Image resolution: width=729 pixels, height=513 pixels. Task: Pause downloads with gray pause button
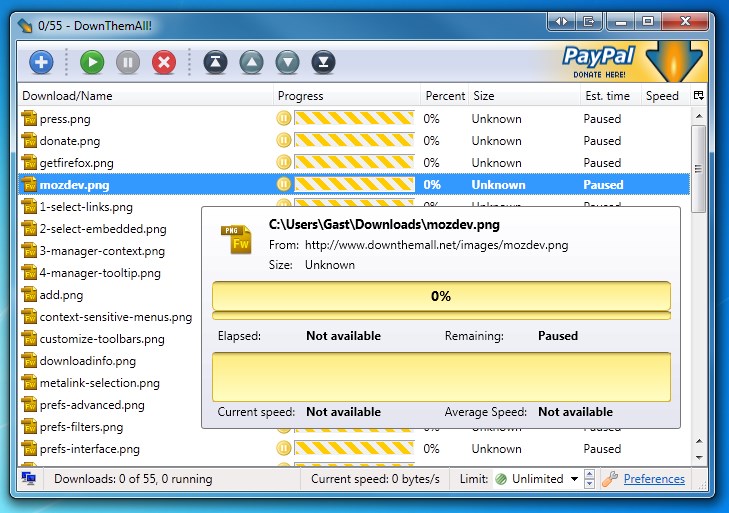click(128, 62)
